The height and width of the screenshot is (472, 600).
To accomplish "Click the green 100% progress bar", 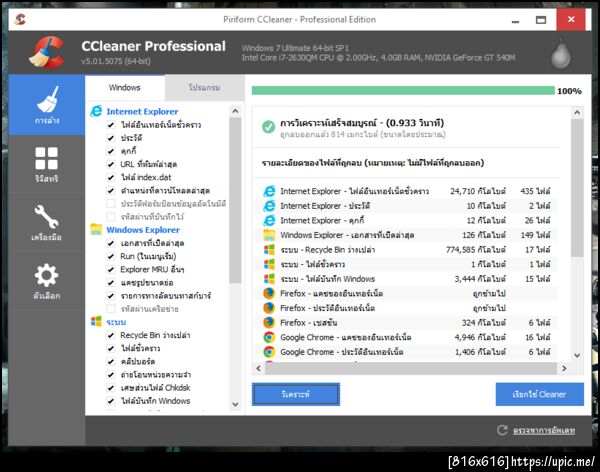I will click(x=403, y=91).
